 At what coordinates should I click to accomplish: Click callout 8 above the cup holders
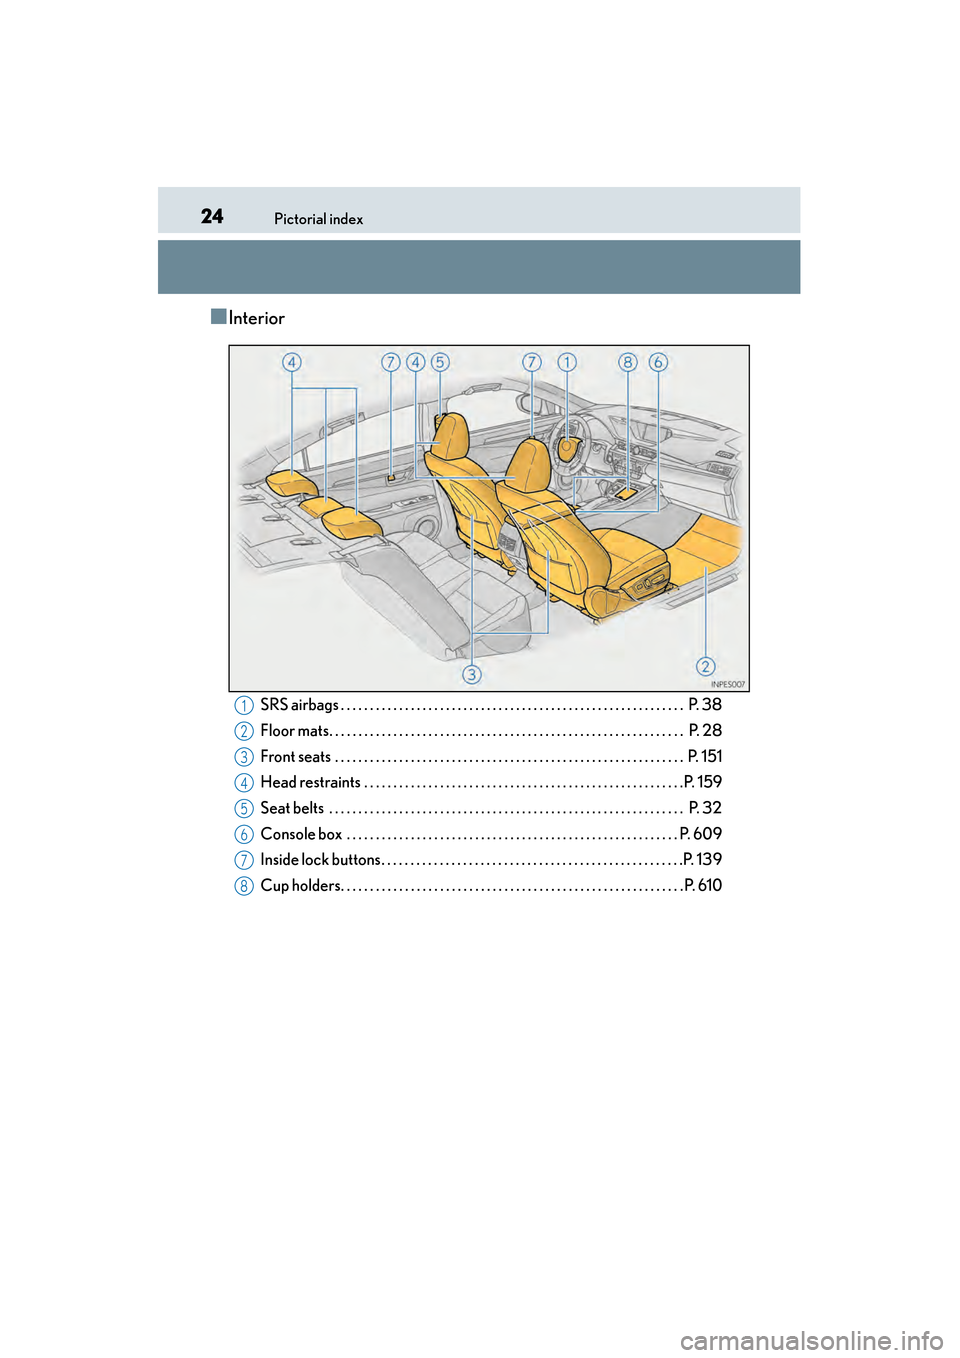point(628,362)
